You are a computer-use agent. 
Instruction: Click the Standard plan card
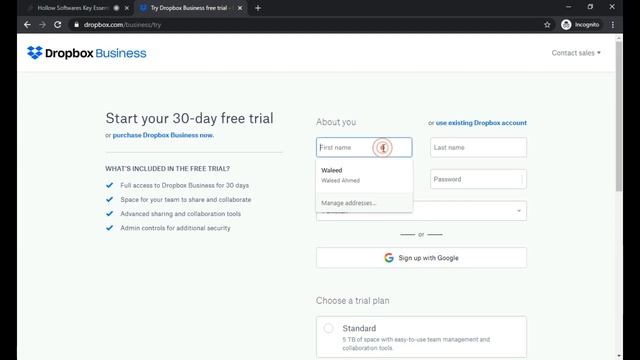[421, 337]
